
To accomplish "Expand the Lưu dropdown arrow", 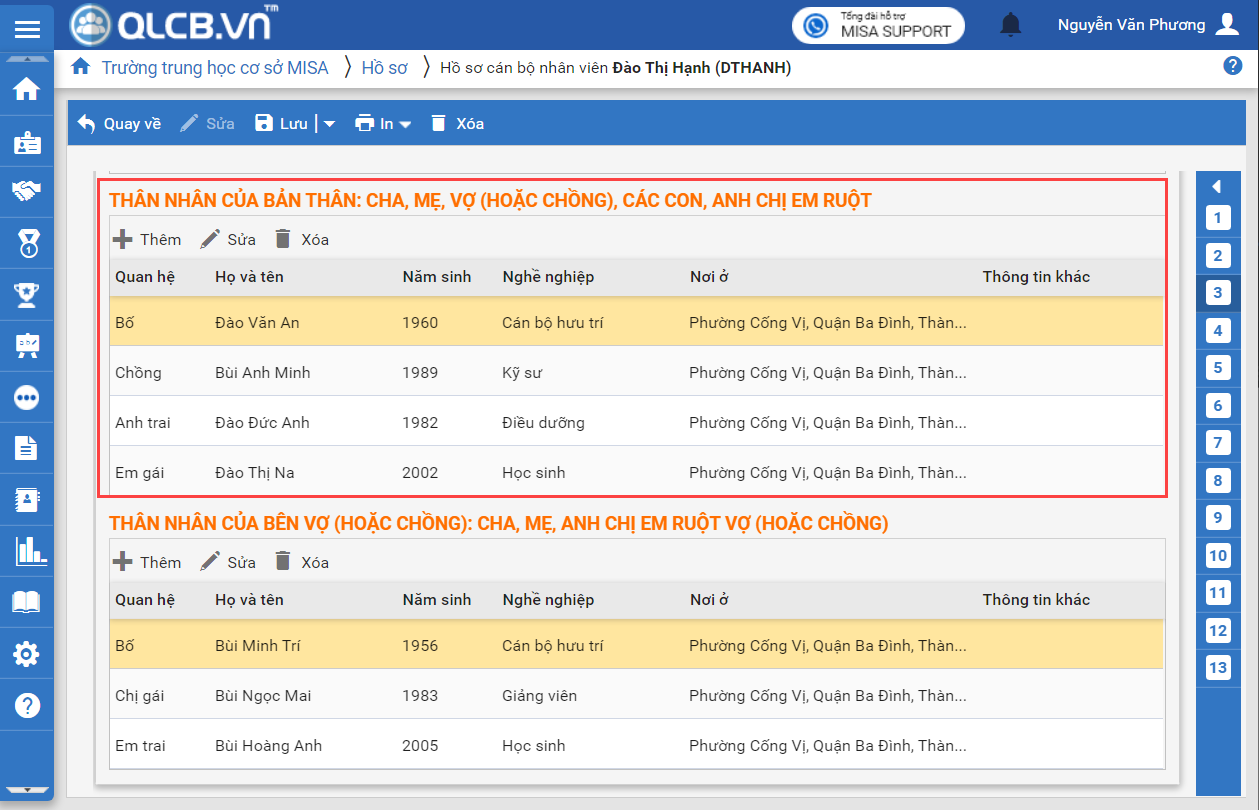I will point(329,124).
